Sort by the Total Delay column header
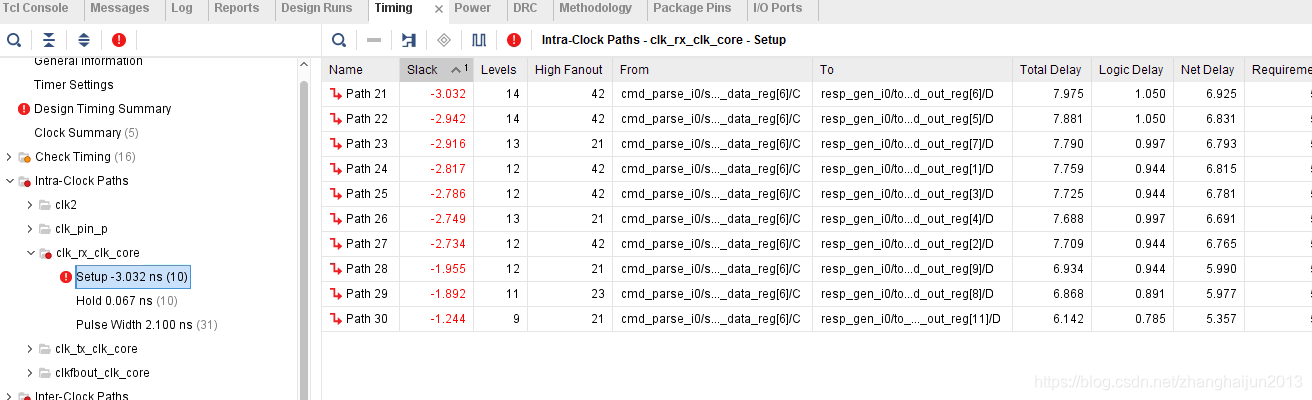 coord(1050,70)
